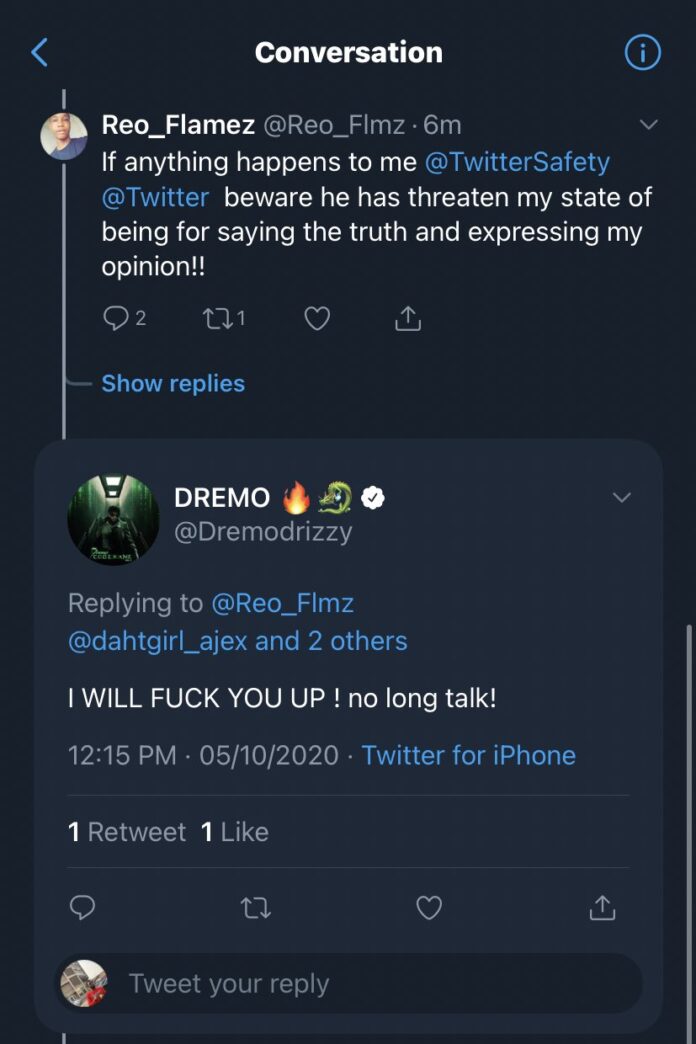This screenshot has height=1044, width=696.
Task: Tap reply icon under DREMO's tweet
Action: coord(82,907)
